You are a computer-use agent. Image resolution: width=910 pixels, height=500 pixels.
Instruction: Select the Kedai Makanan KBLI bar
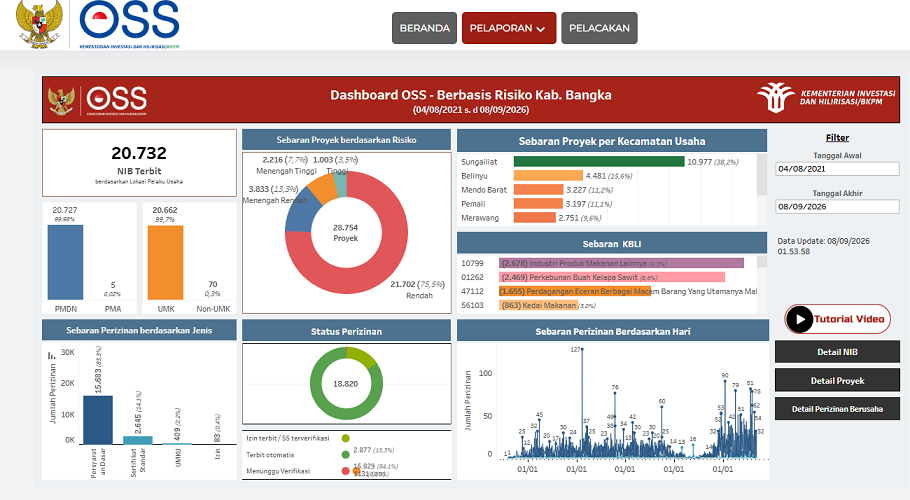[x=538, y=305]
